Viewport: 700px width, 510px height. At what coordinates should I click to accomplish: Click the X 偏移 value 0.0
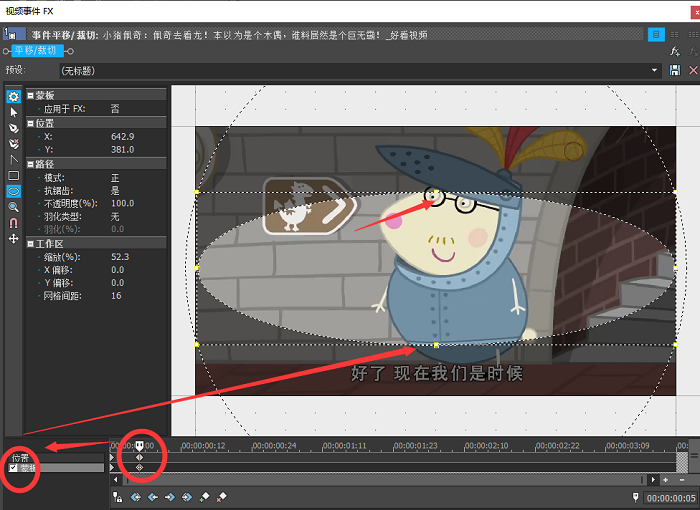pos(117,270)
